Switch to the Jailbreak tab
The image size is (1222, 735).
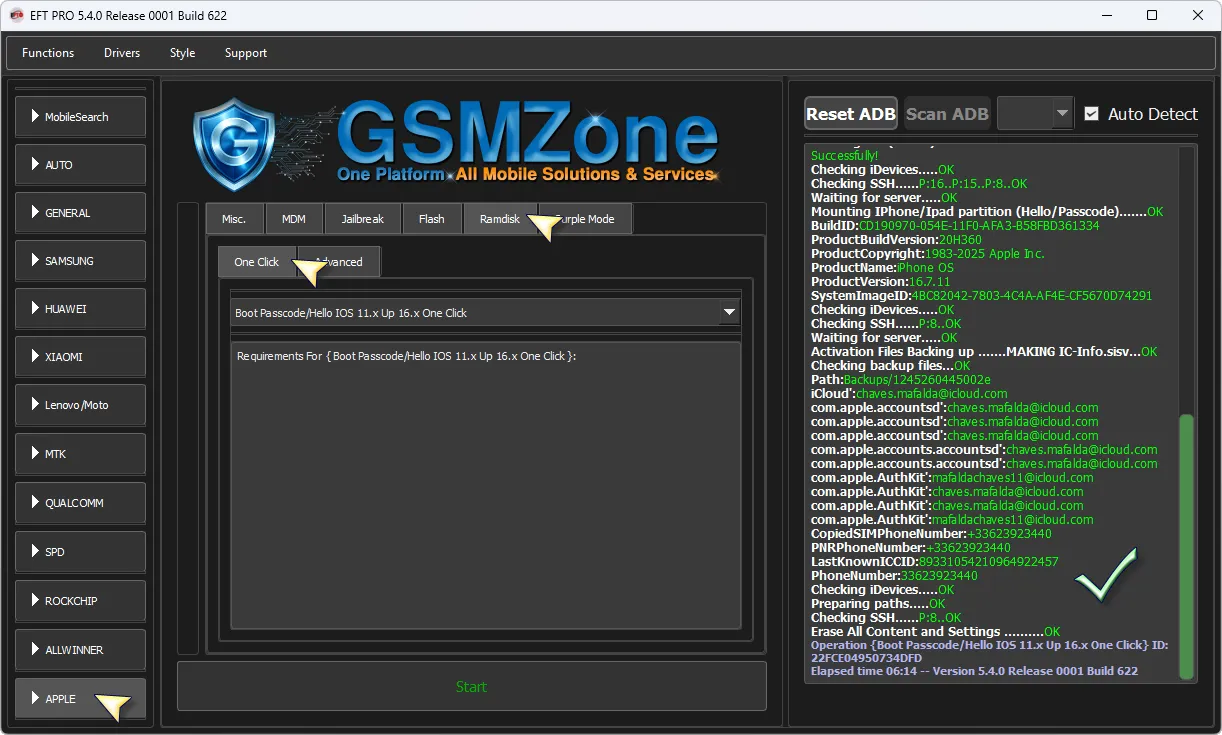[361, 219]
